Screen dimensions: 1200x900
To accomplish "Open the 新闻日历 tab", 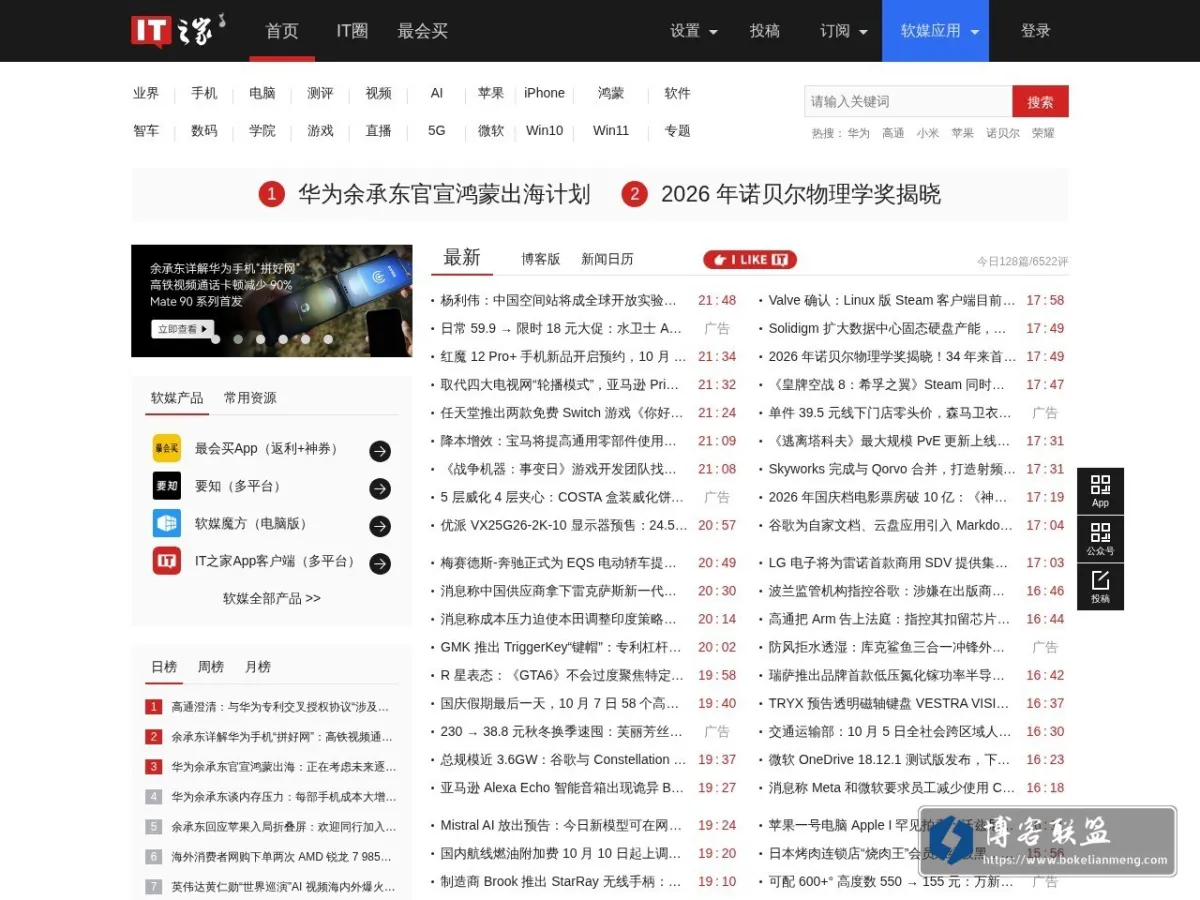I will (x=607, y=259).
